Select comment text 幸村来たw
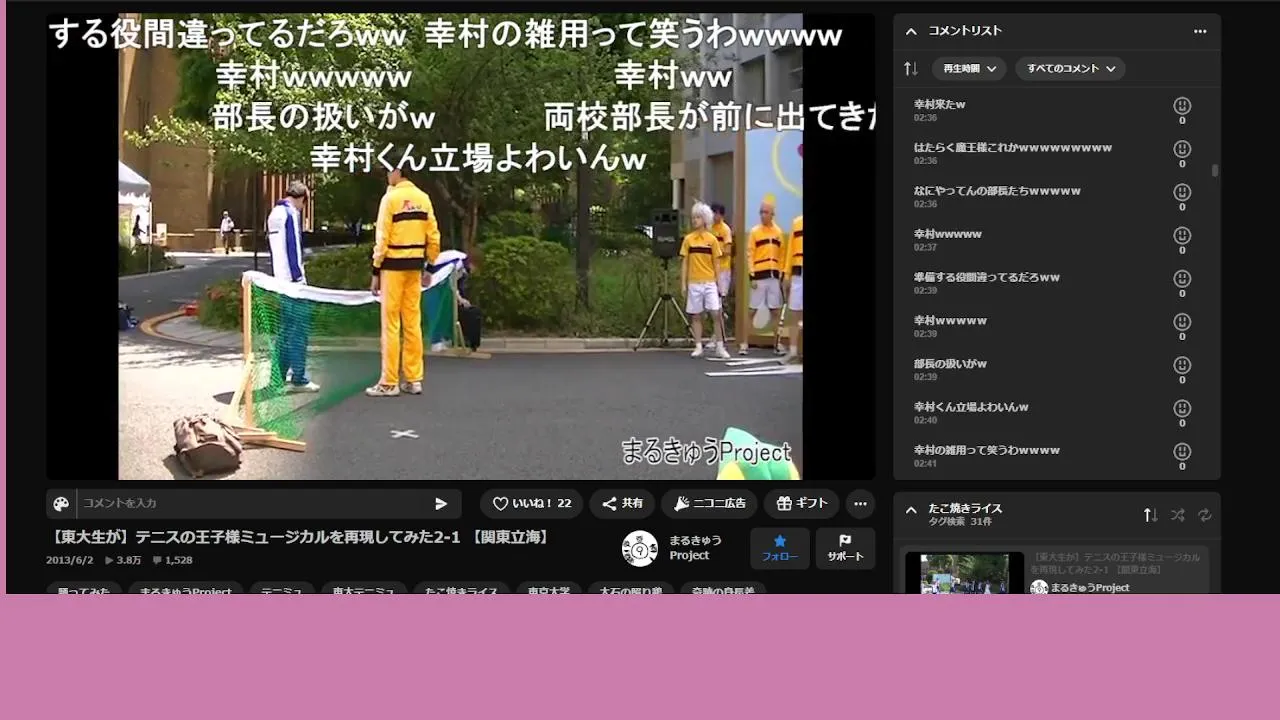The image size is (1280, 720). (x=939, y=104)
